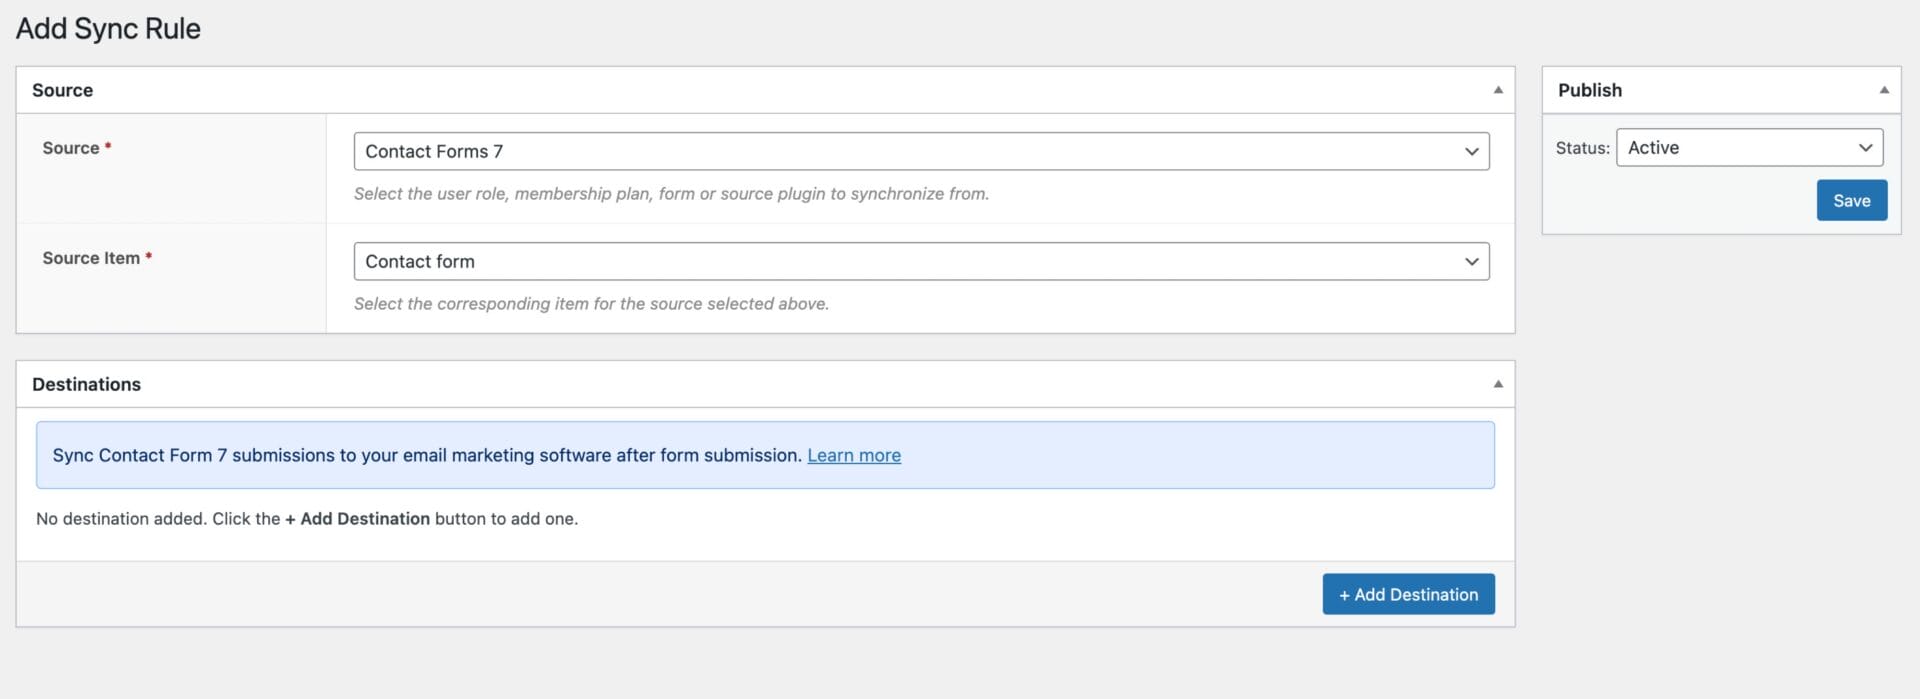
Task: Click the Destinations panel title
Action: (86, 384)
